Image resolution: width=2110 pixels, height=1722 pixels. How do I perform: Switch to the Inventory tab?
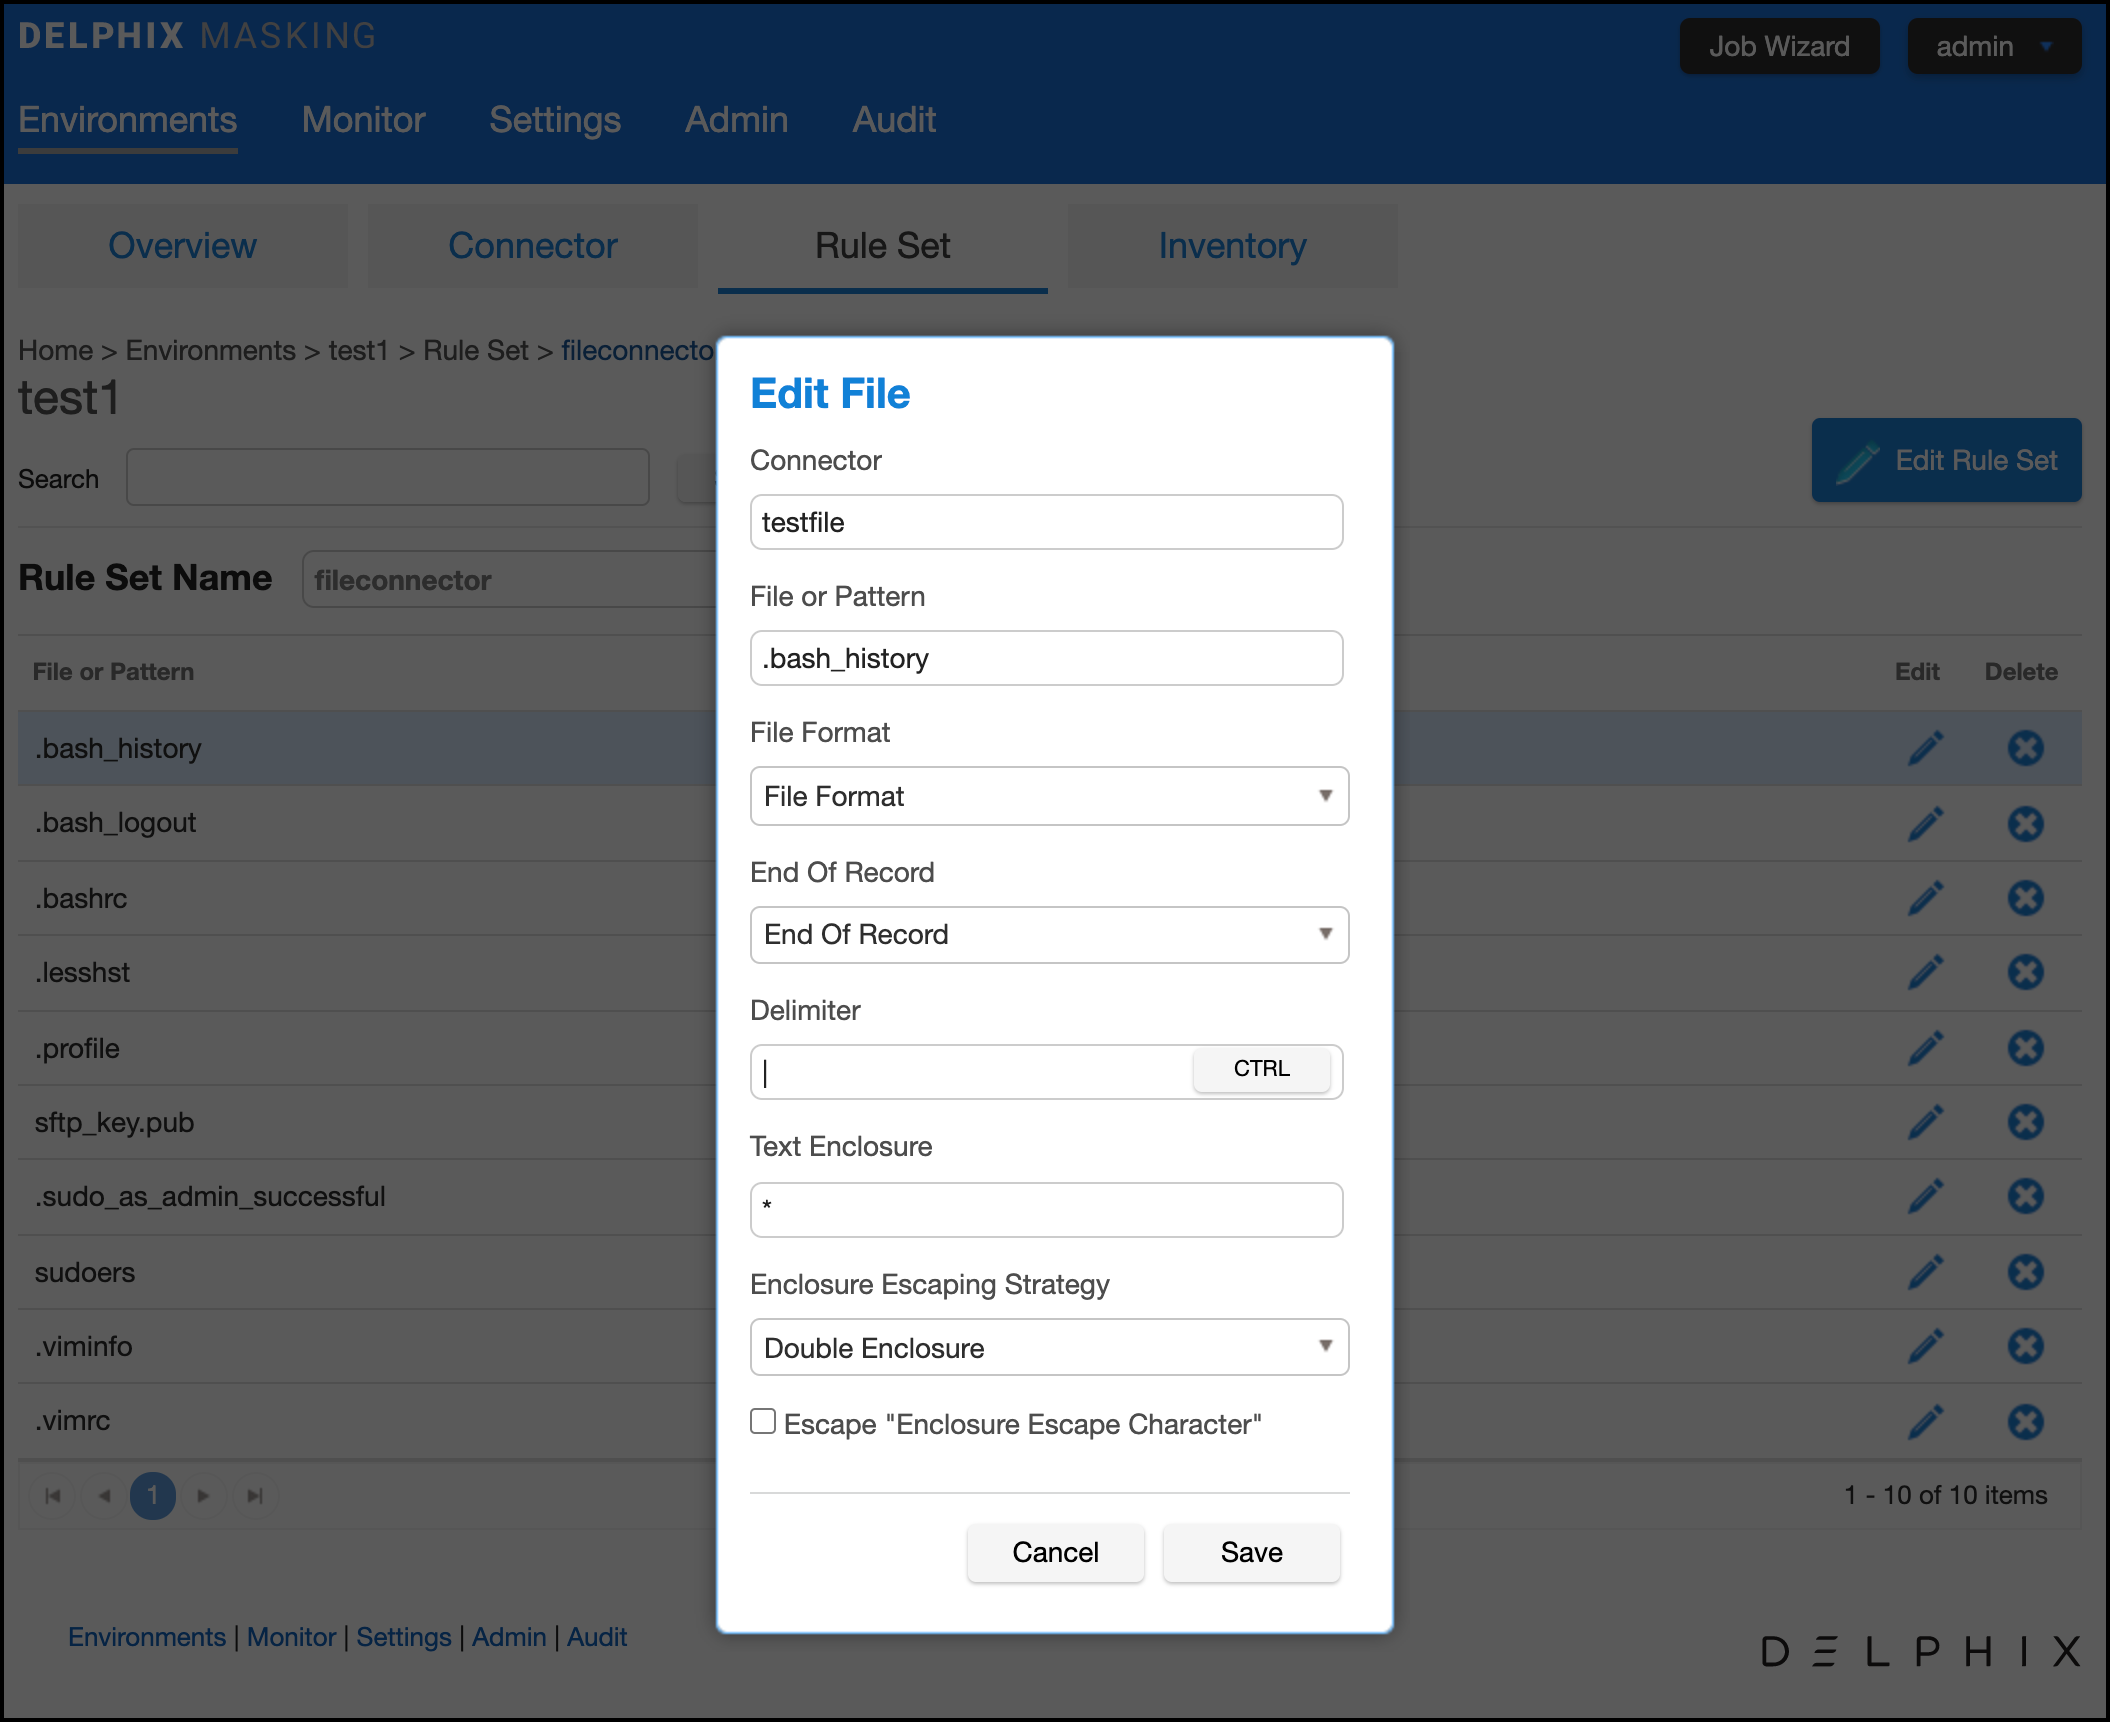click(x=1232, y=246)
